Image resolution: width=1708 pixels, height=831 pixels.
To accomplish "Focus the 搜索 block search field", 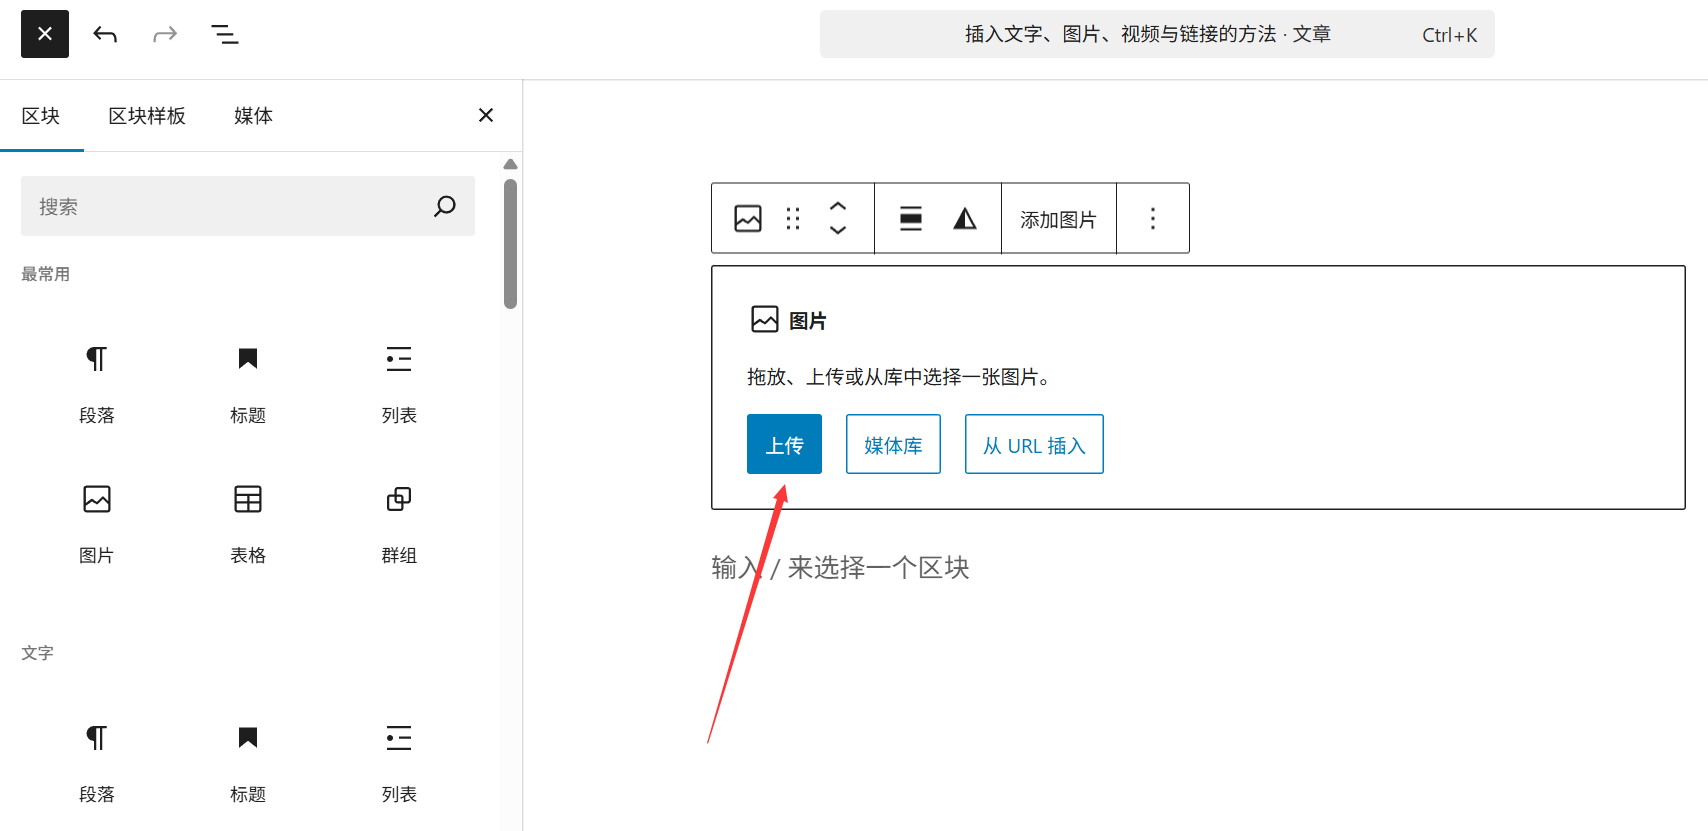I will [248, 206].
